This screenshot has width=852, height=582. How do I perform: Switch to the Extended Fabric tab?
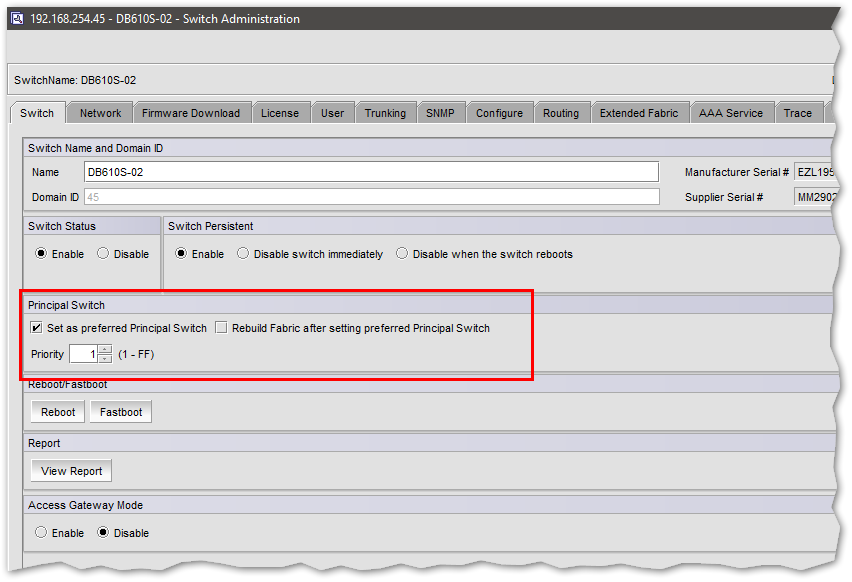coord(638,113)
